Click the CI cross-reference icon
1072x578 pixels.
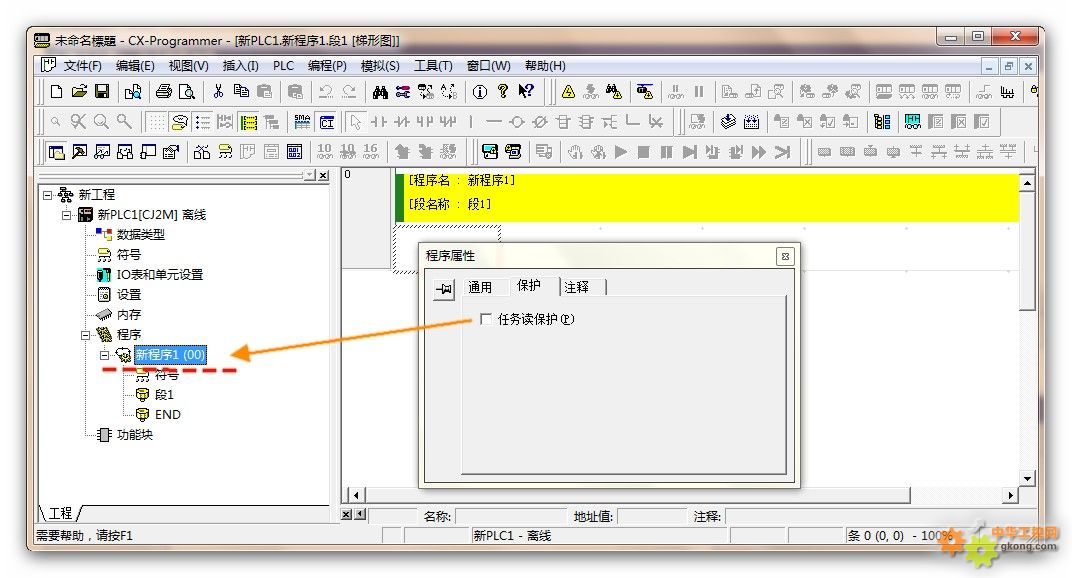click(x=327, y=122)
